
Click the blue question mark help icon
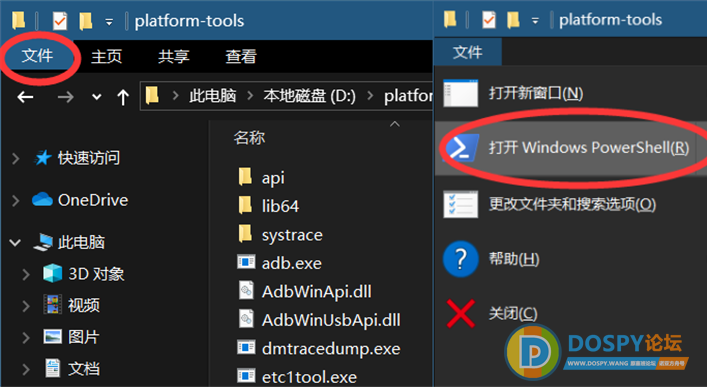(x=460, y=259)
